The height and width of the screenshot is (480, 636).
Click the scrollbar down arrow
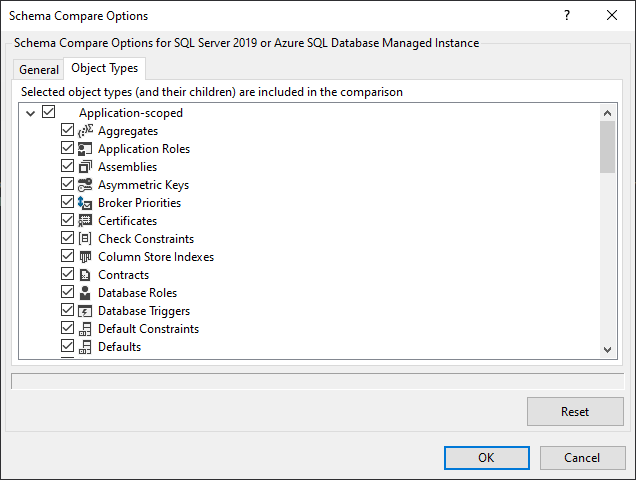(607, 350)
